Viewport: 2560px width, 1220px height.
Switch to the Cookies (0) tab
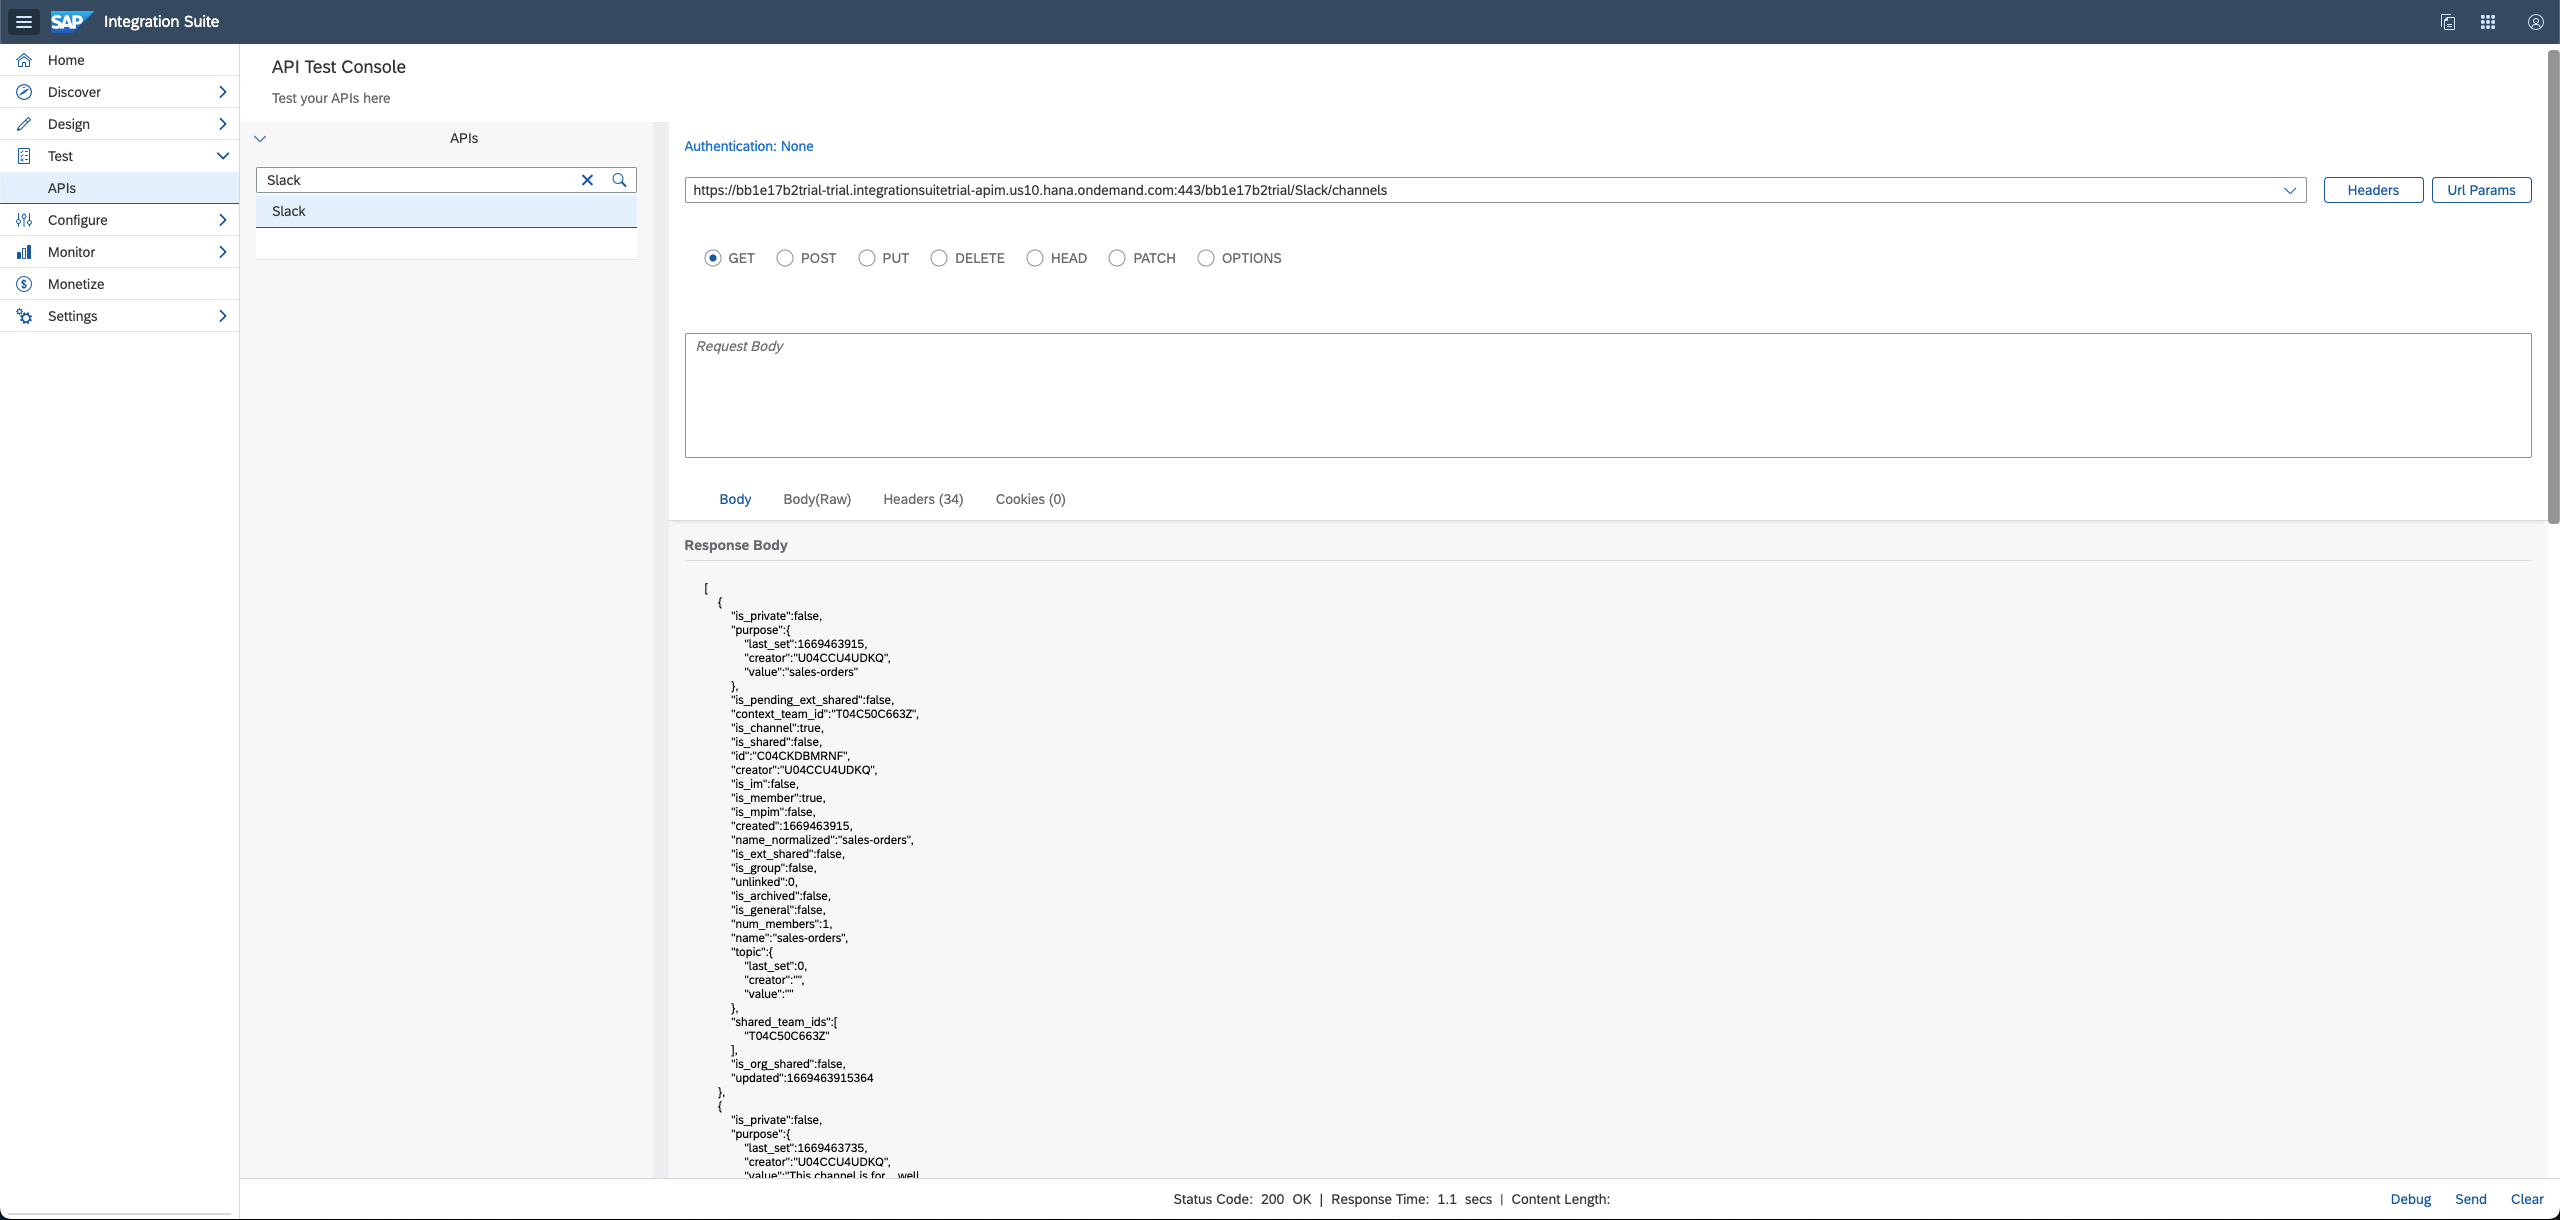click(1030, 499)
